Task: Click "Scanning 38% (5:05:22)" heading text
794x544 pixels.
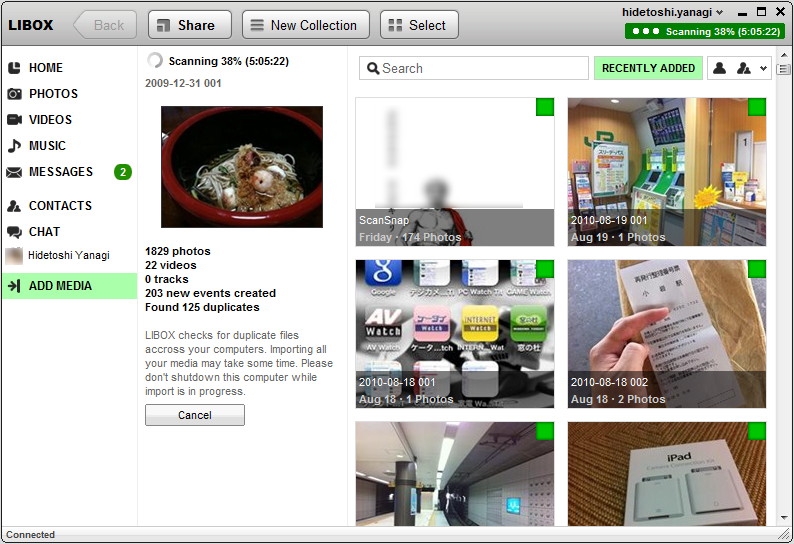Action: (229, 61)
